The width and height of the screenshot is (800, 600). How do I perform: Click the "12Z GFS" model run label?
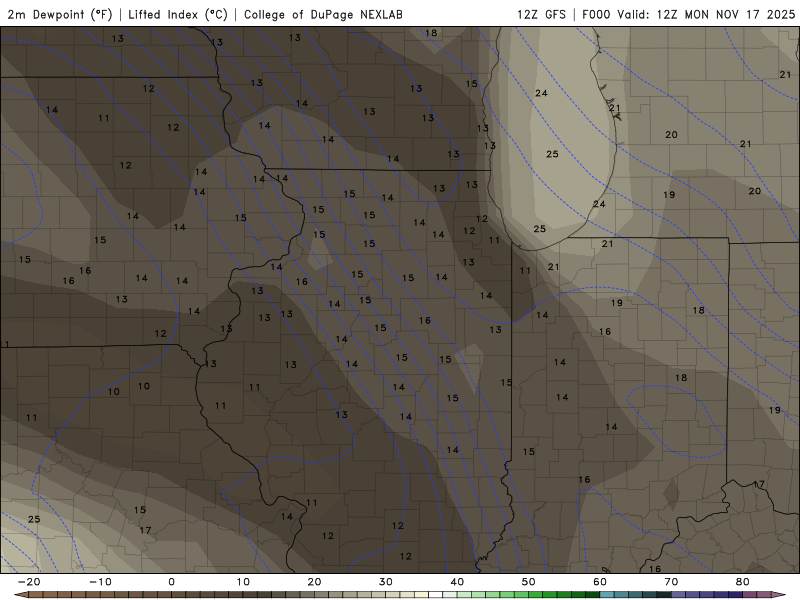(541, 14)
